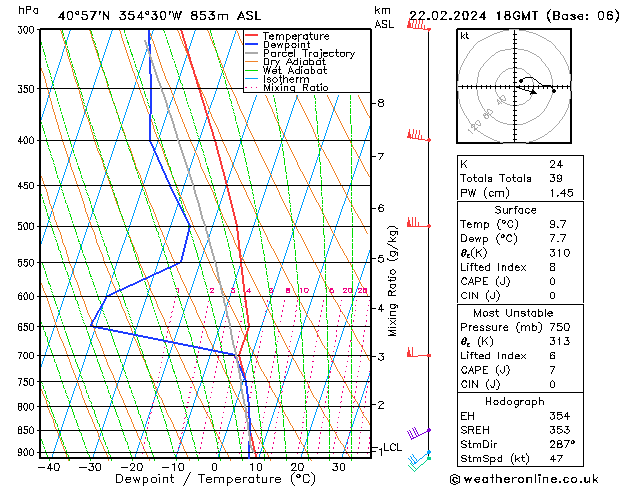Click the PW (cm) value 1.45

(562, 193)
